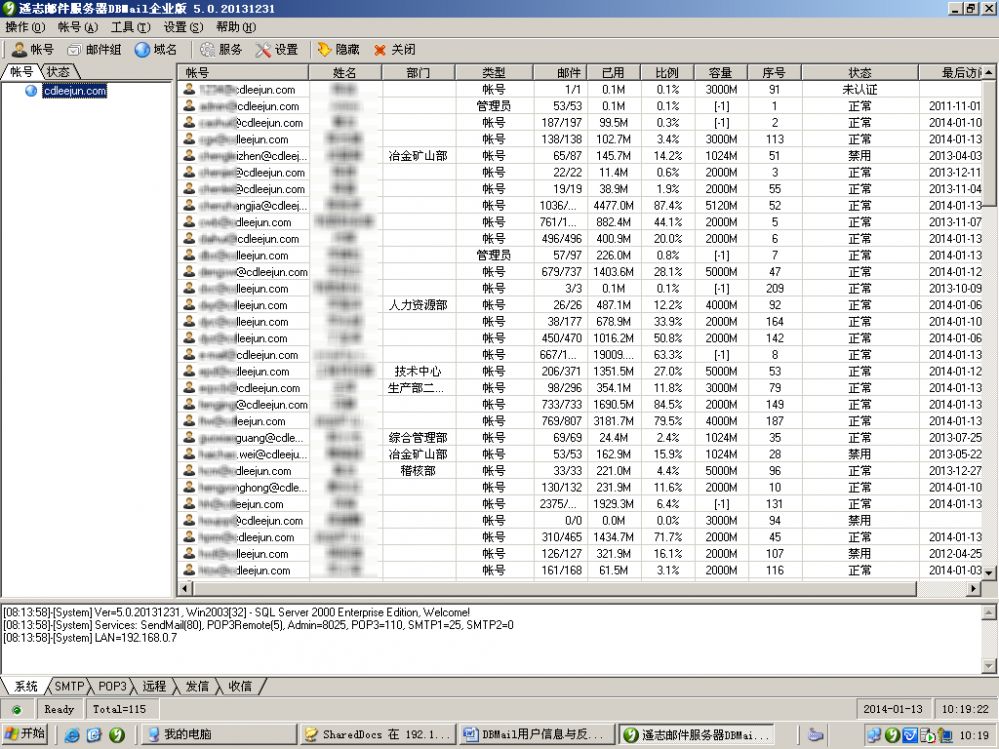Viewport: 999px width, 749px height.
Task: Sort by 类型 column header
Action: (494, 73)
